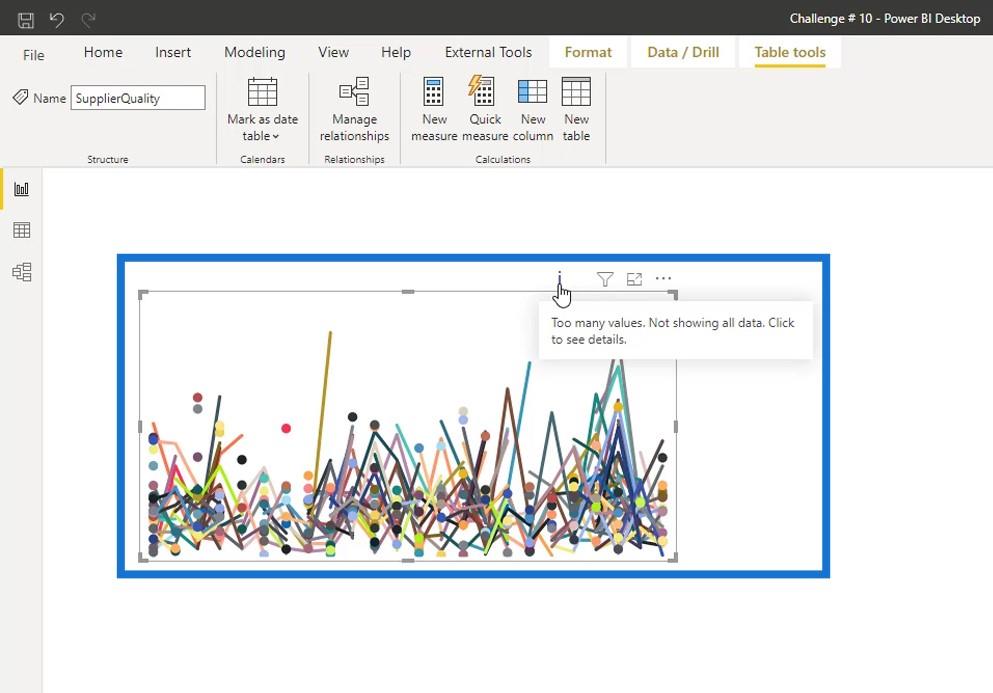993x693 pixels.
Task: Switch to the Format tab
Action: [x=588, y=53]
